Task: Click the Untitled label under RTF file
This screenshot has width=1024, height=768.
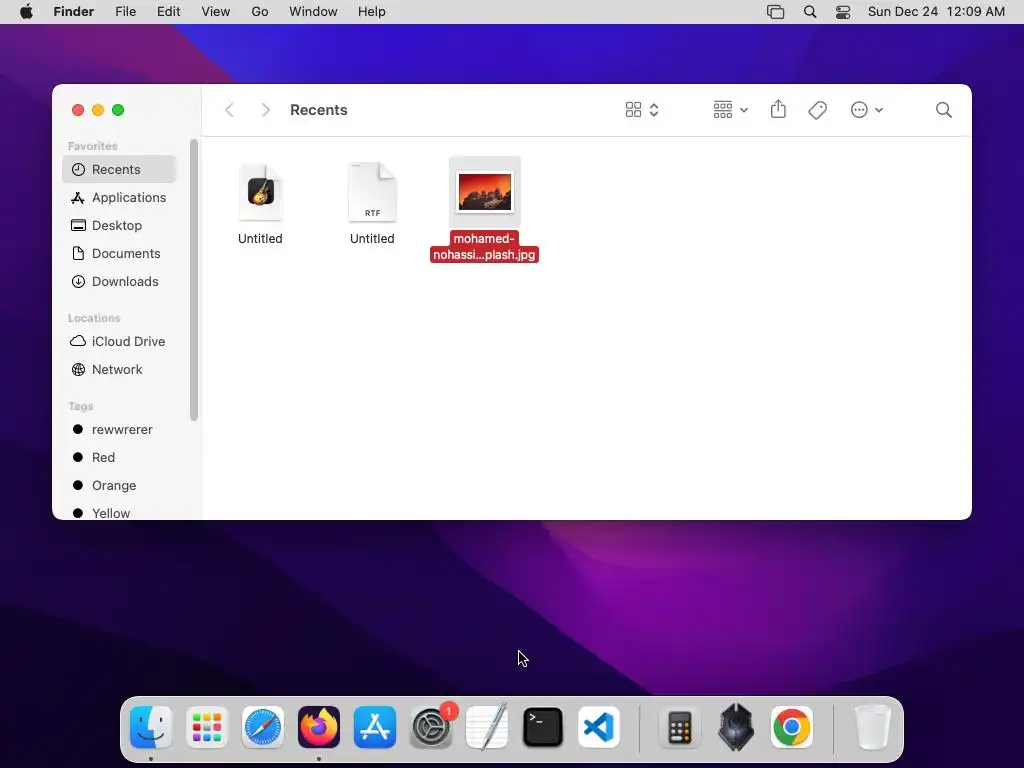Action: (372, 238)
